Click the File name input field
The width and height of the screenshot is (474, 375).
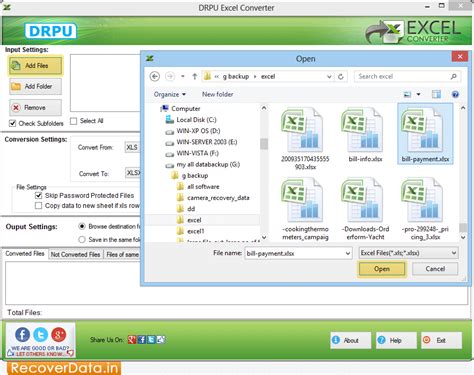click(295, 254)
